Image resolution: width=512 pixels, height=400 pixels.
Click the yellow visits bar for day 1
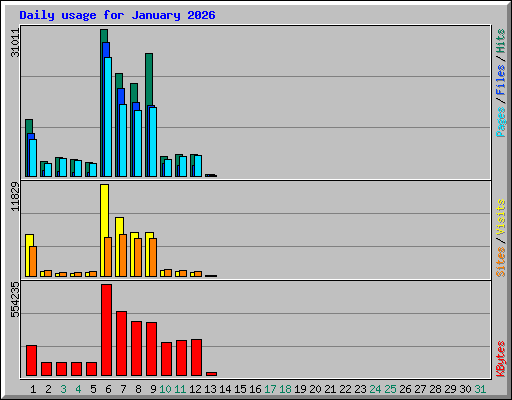(28, 255)
